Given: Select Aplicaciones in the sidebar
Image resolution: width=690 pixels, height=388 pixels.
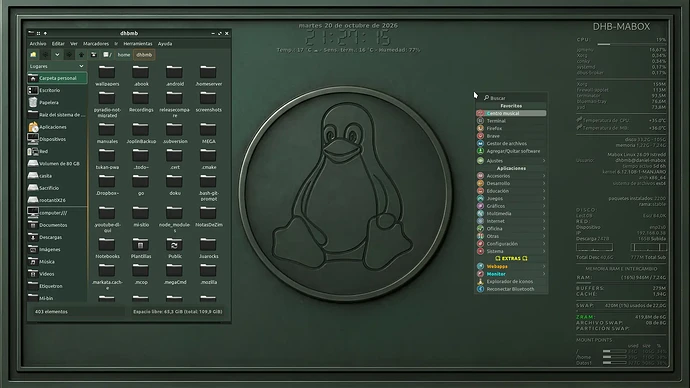Looking at the screenshot, I should [57, 127].
